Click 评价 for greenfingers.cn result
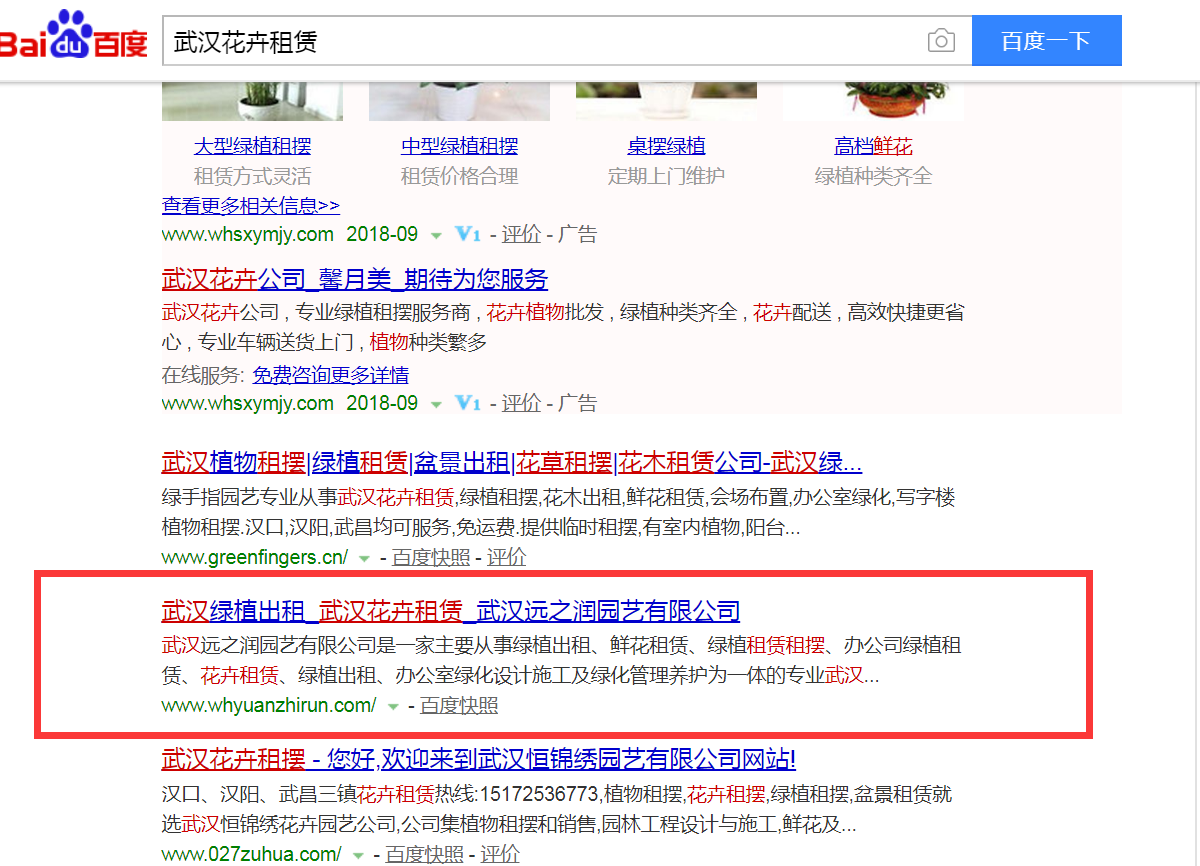Viewport: 1200px width, 866px height. click(506, 557)
